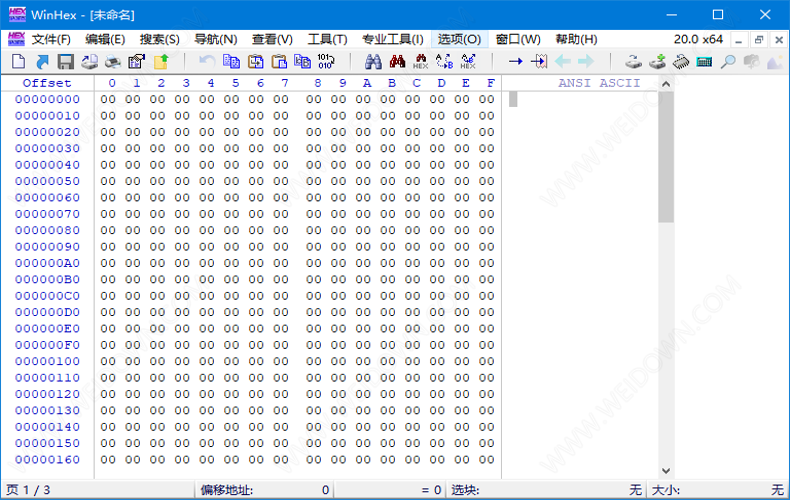Click the ANSI ASCII column header
This screenshot has width=790, height=500.
(x=599, y=83)
